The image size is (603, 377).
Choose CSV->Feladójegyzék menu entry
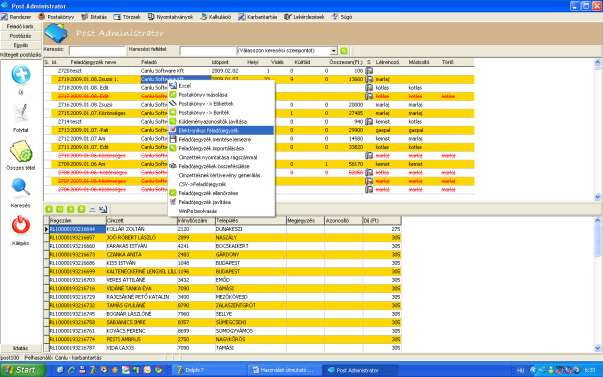pos(221,184)
